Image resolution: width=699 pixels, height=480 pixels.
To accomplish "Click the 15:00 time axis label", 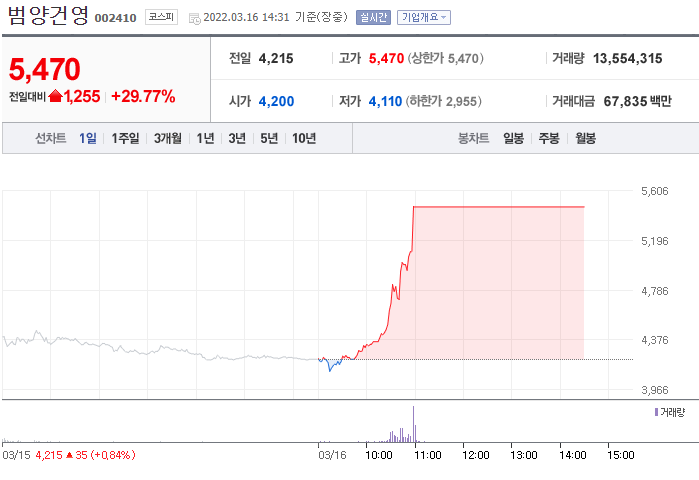I will click(x=621, y=455).
